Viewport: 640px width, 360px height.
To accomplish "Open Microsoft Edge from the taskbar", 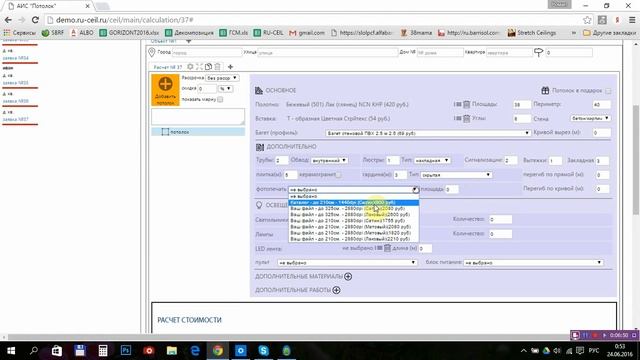I will click(195, 351).
